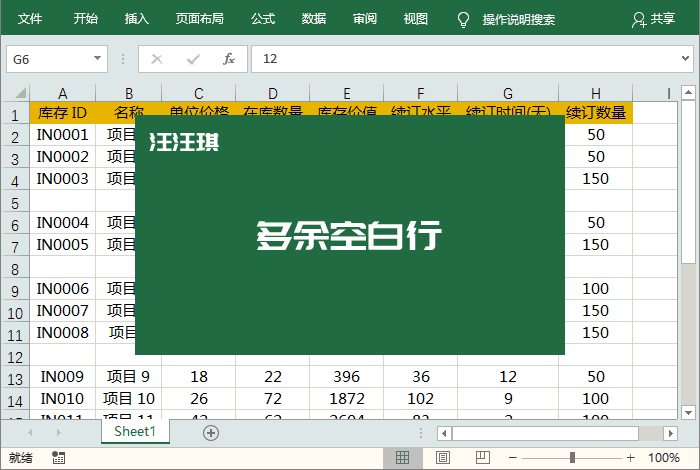Click the cancel X formula icon
Screen dimensions: 700x470
pyautogui.click(x=157, y=59)
